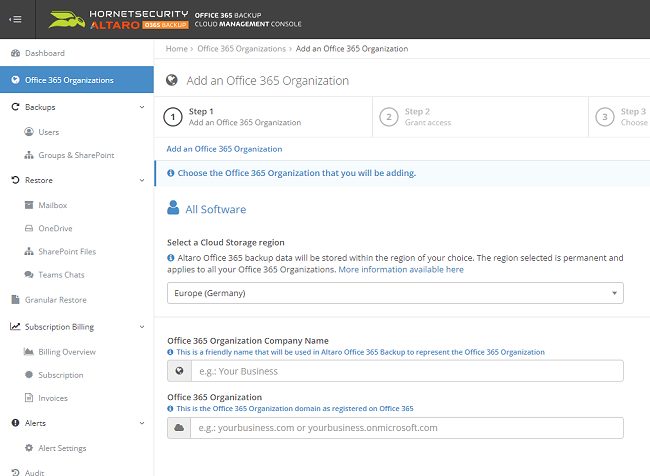Click the Groups & SharePoint hierarchy icon
Image resolution: width=650 pixels, height=476 pixels.
[29, 155]
